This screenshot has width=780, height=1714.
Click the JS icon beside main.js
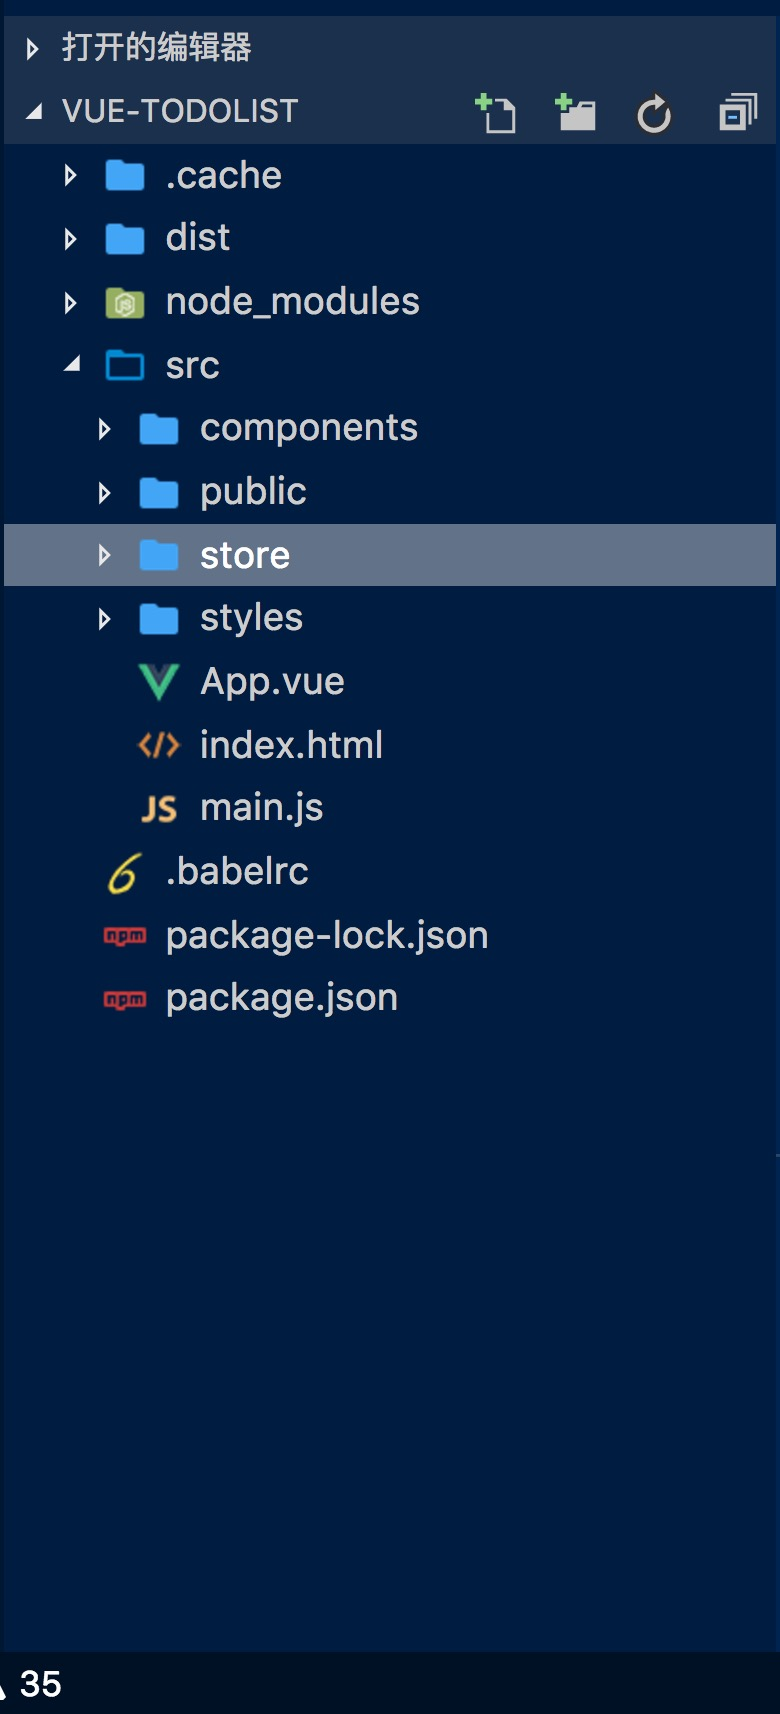coord(159,808)
